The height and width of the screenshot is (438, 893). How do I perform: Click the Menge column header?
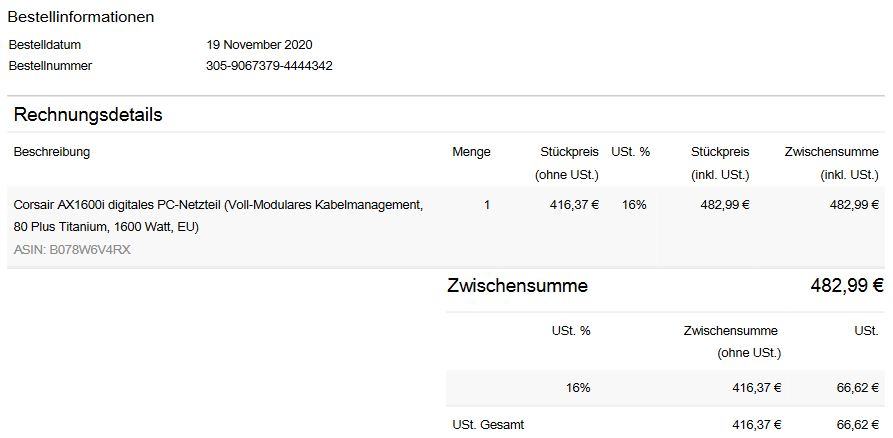tap(471, 152)
